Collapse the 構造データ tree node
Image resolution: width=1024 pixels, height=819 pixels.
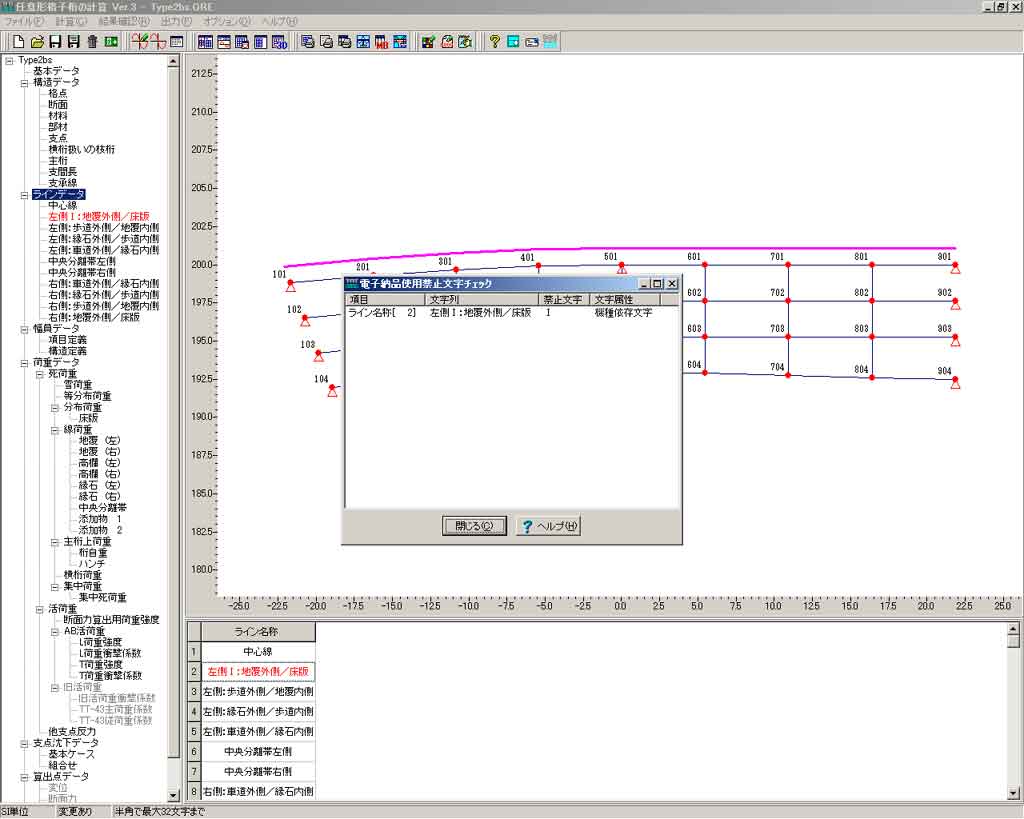pyautogui.click(x=24, y=83)
